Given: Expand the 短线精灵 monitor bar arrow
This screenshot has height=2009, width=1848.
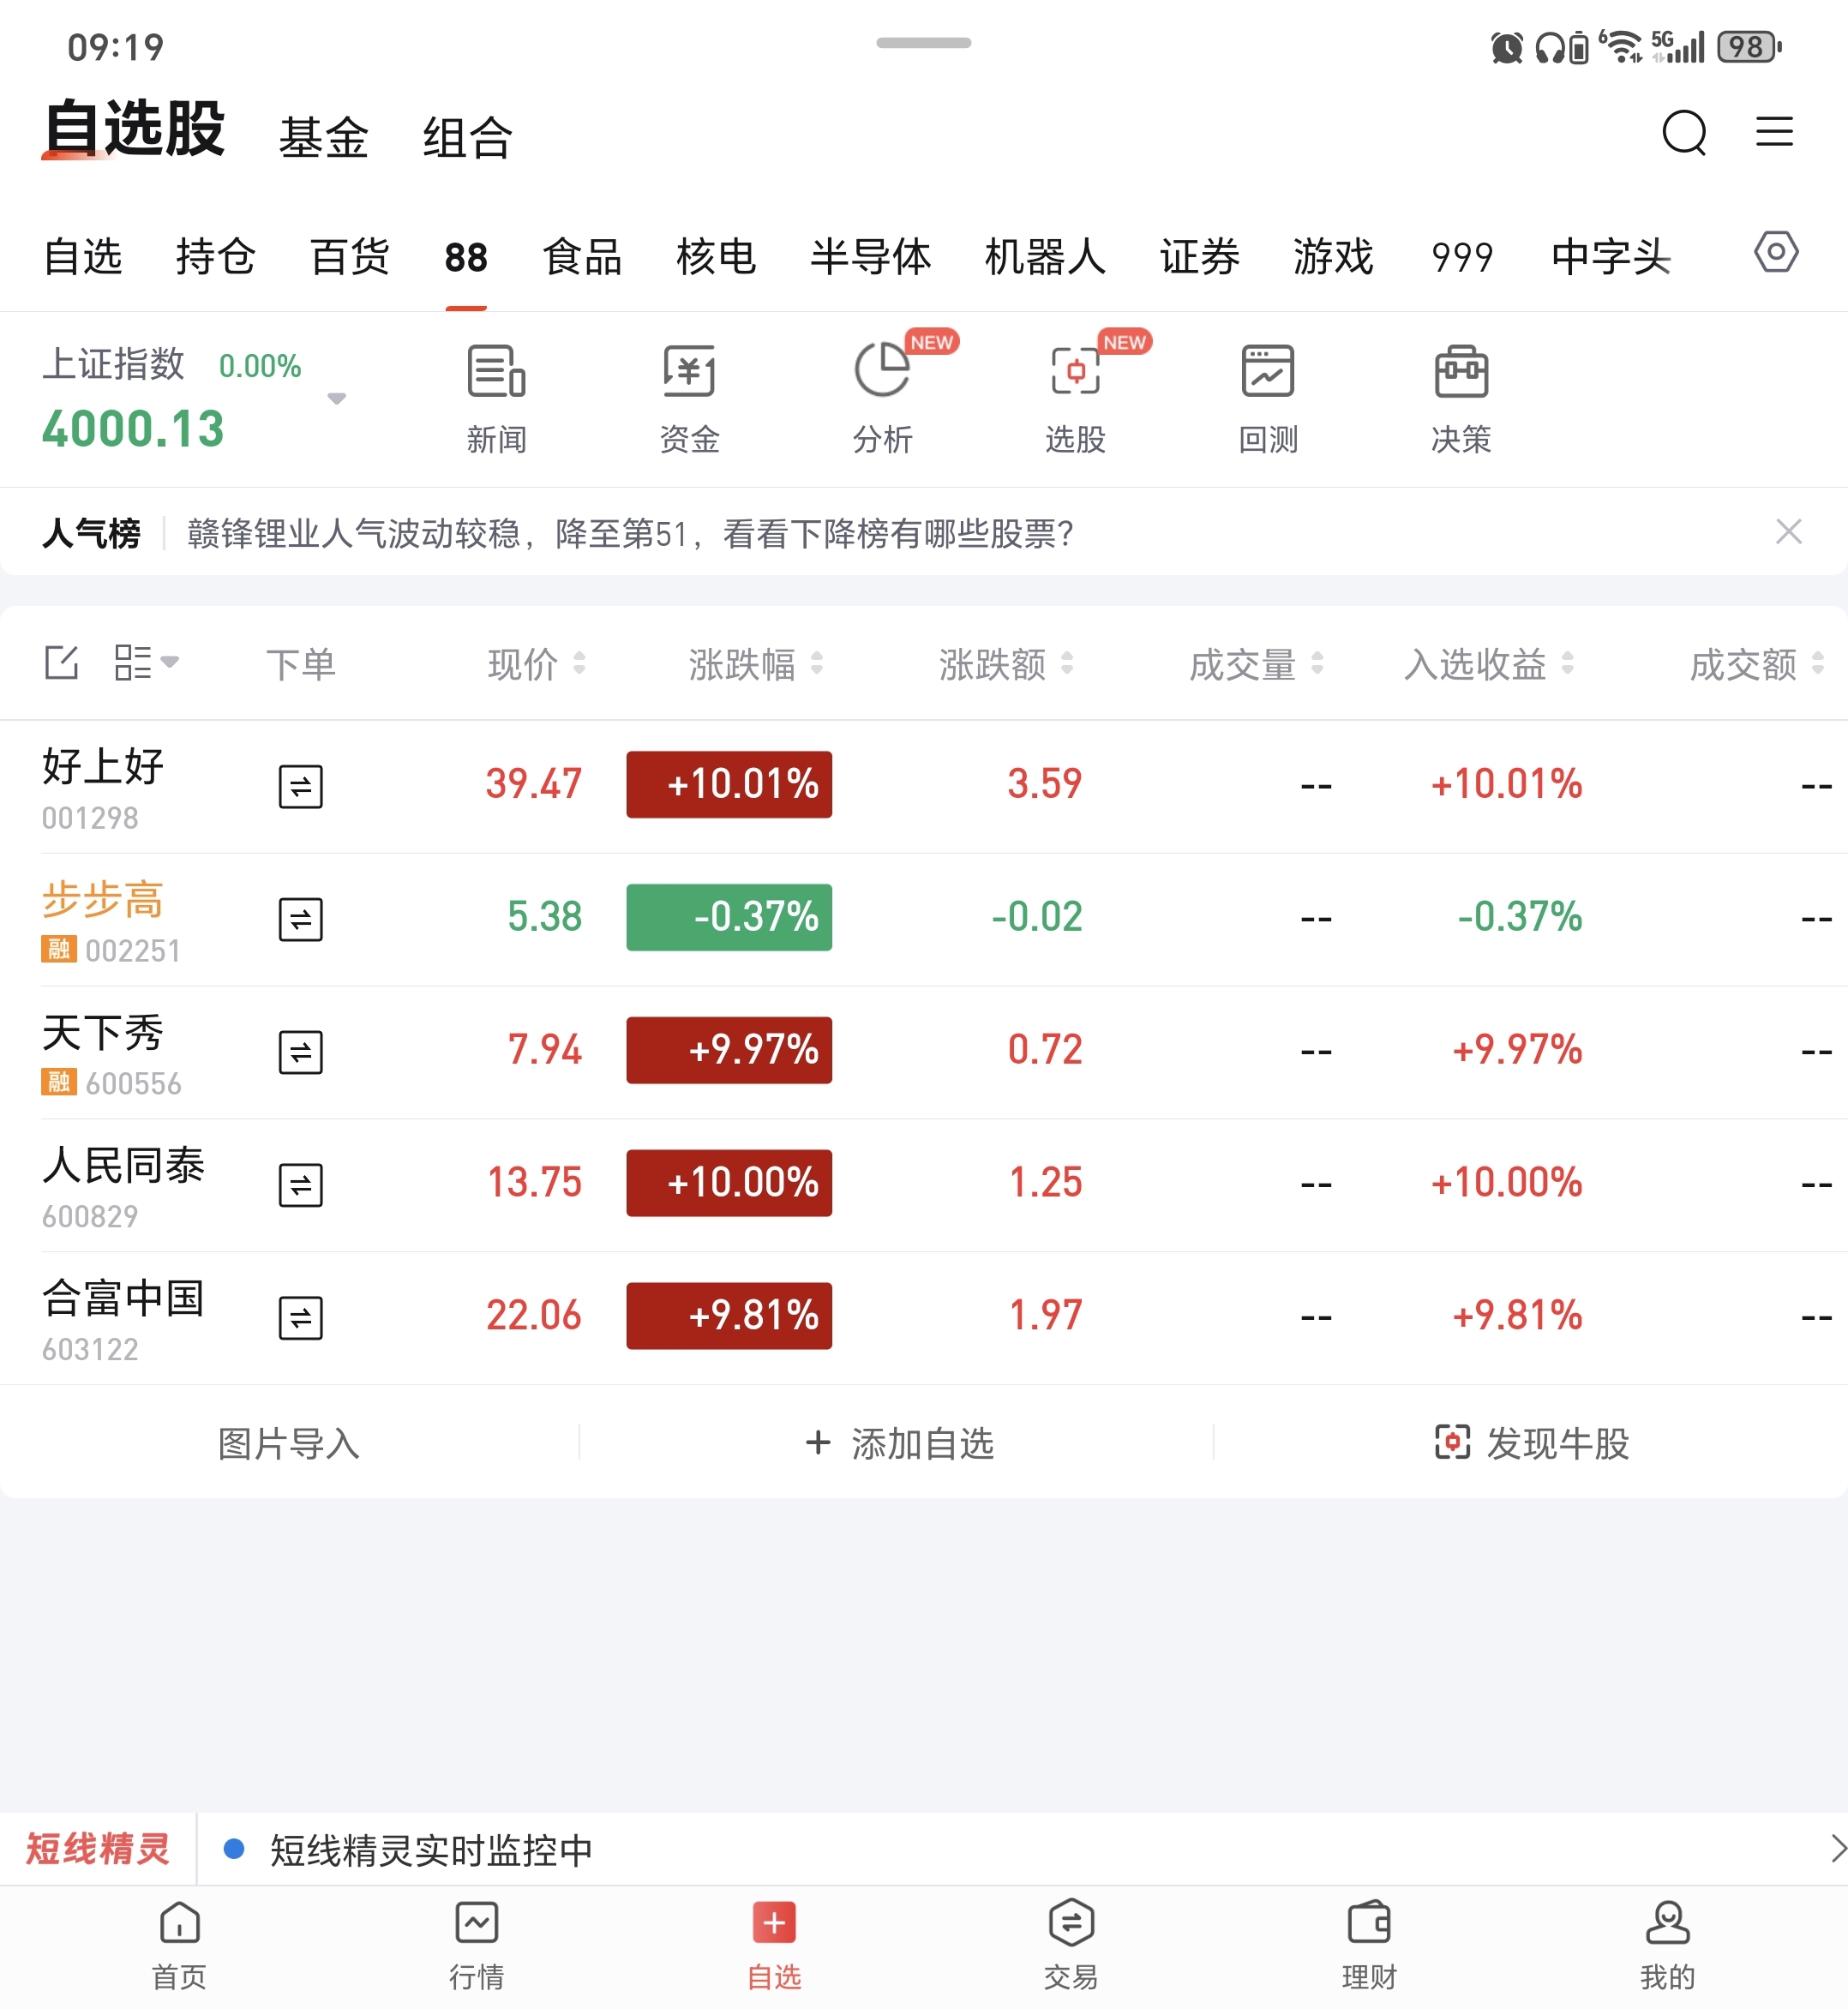Looking at the screenshot, I should click(1835, 1848).
